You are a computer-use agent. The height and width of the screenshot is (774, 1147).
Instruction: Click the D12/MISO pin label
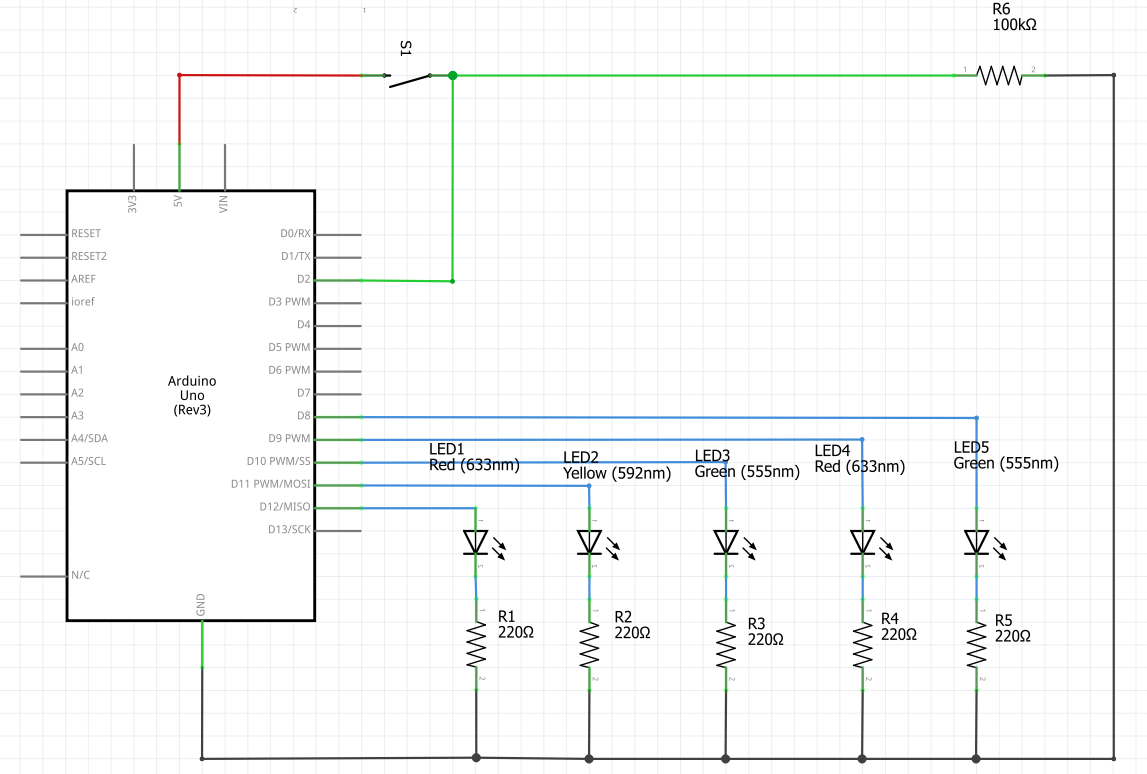point(285,506)
